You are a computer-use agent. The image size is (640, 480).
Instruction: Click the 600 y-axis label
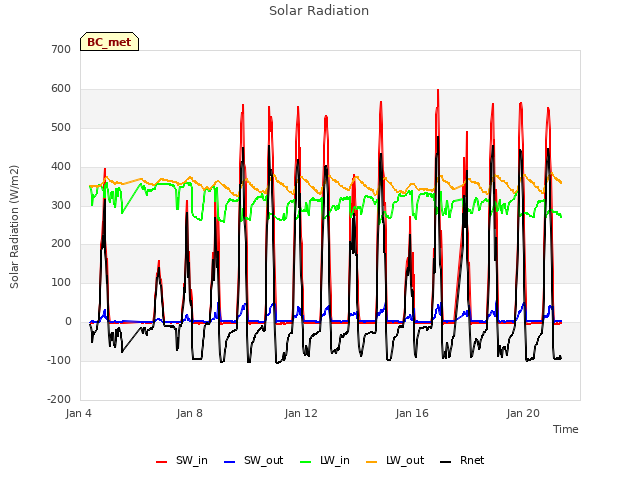point(61,89)
